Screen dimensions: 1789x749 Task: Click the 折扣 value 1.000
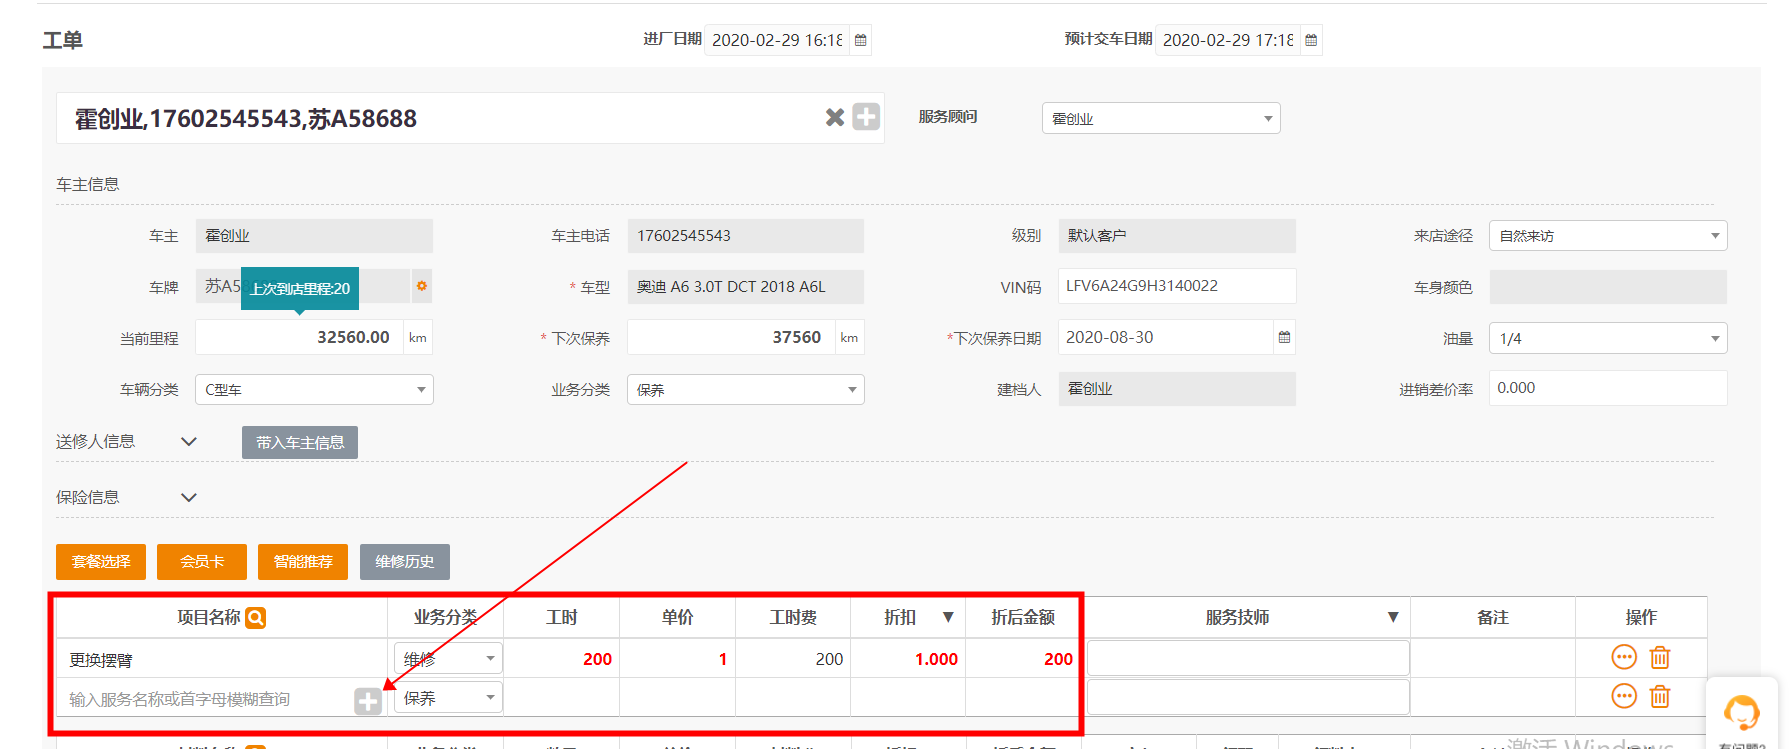click(936, 659)
